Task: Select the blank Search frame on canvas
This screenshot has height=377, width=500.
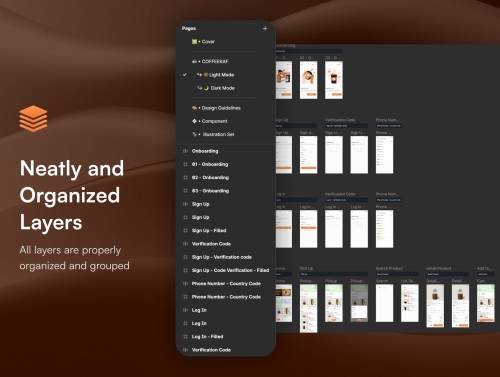Action: pos(384,303)
